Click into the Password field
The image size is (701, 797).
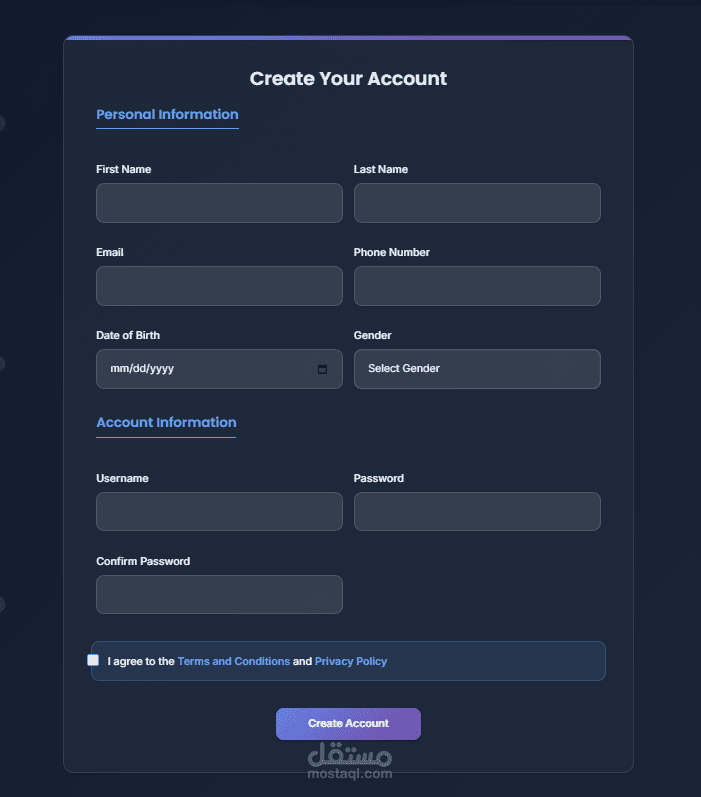click(477, 512)
